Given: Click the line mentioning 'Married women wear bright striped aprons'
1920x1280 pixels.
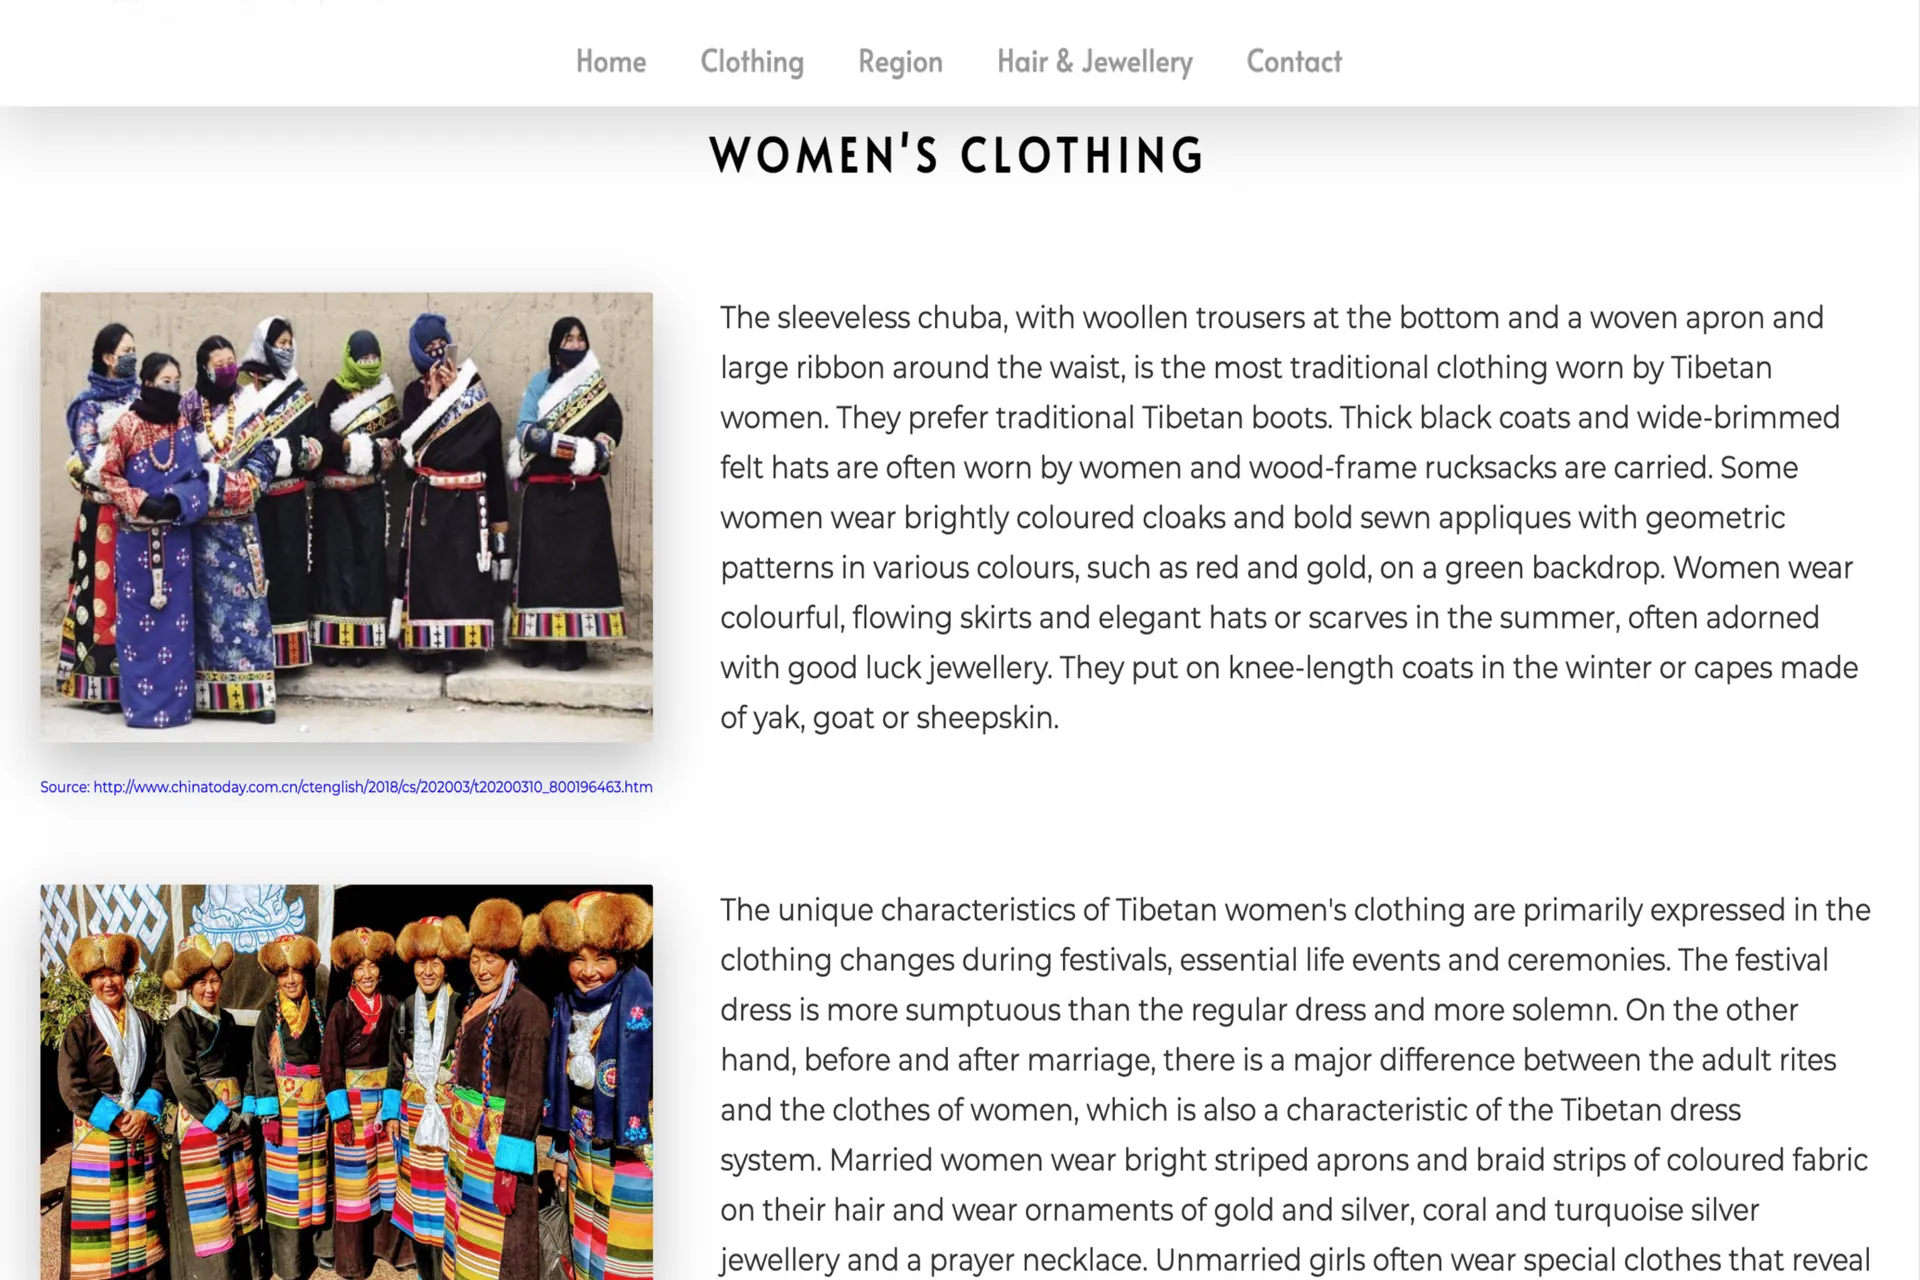Looking at the screenshot, I should (x=1294, y=1160).
